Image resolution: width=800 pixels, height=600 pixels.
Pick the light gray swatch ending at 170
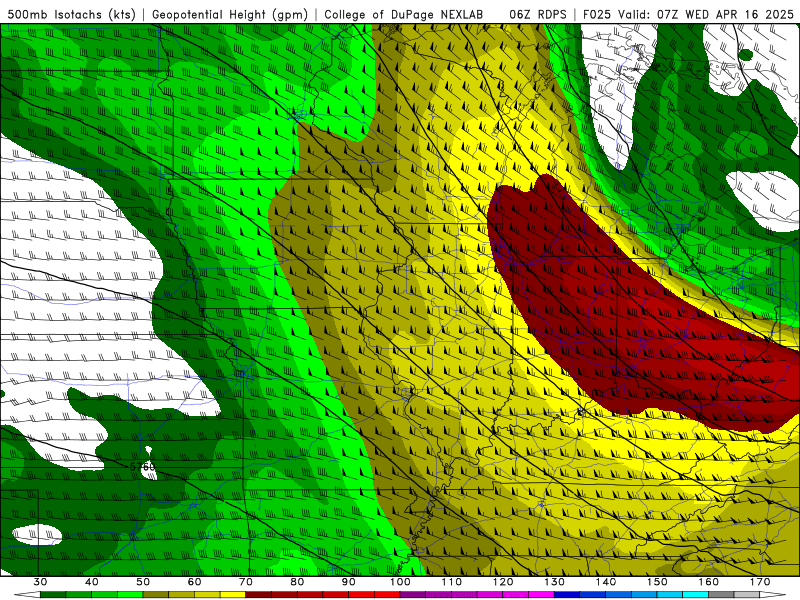747,594
